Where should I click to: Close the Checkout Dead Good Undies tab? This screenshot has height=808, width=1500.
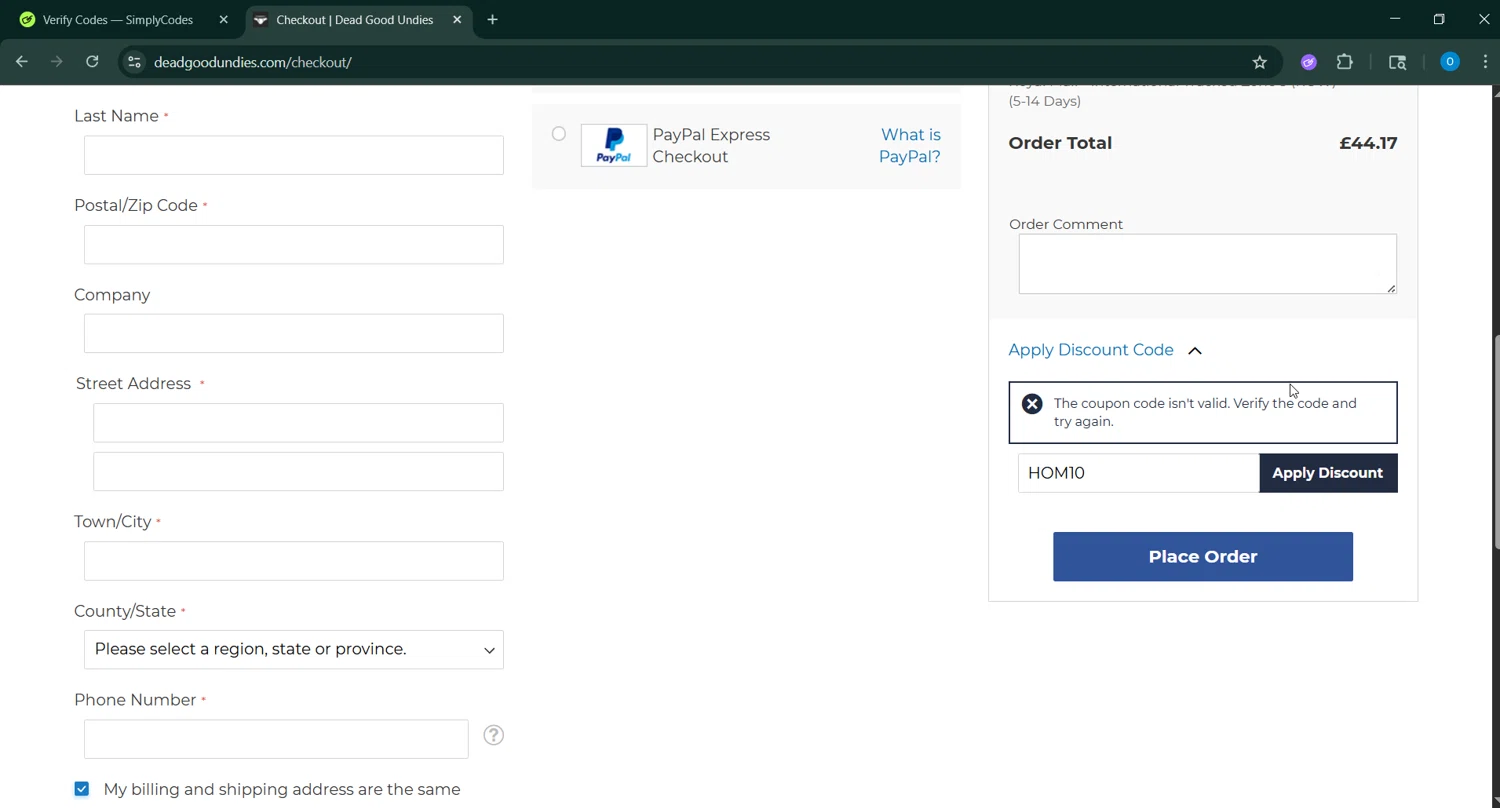click(457, 20)
